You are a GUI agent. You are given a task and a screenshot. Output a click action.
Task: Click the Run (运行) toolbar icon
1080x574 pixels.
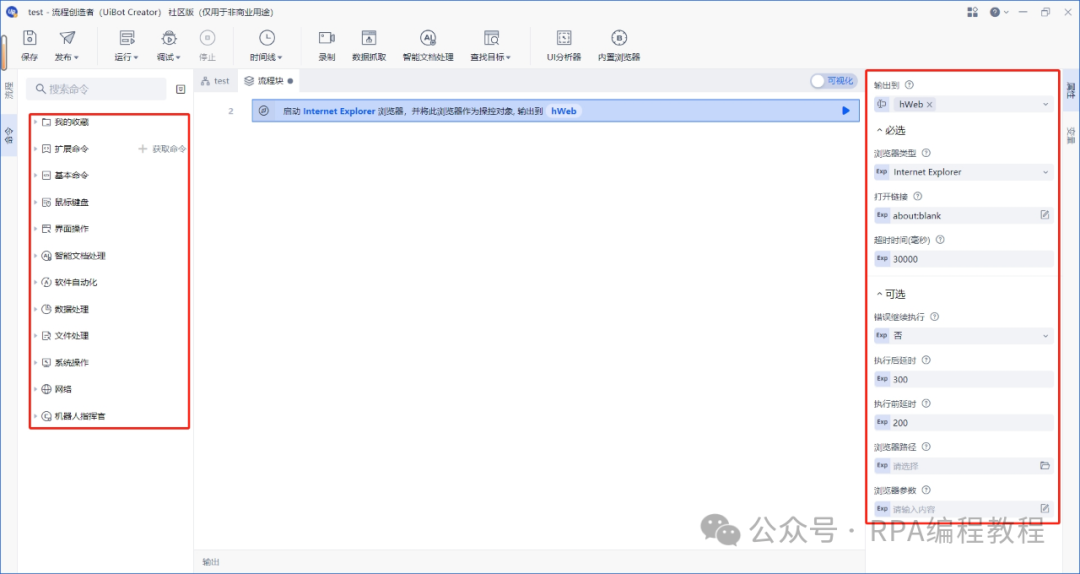[x=126, y=38]
